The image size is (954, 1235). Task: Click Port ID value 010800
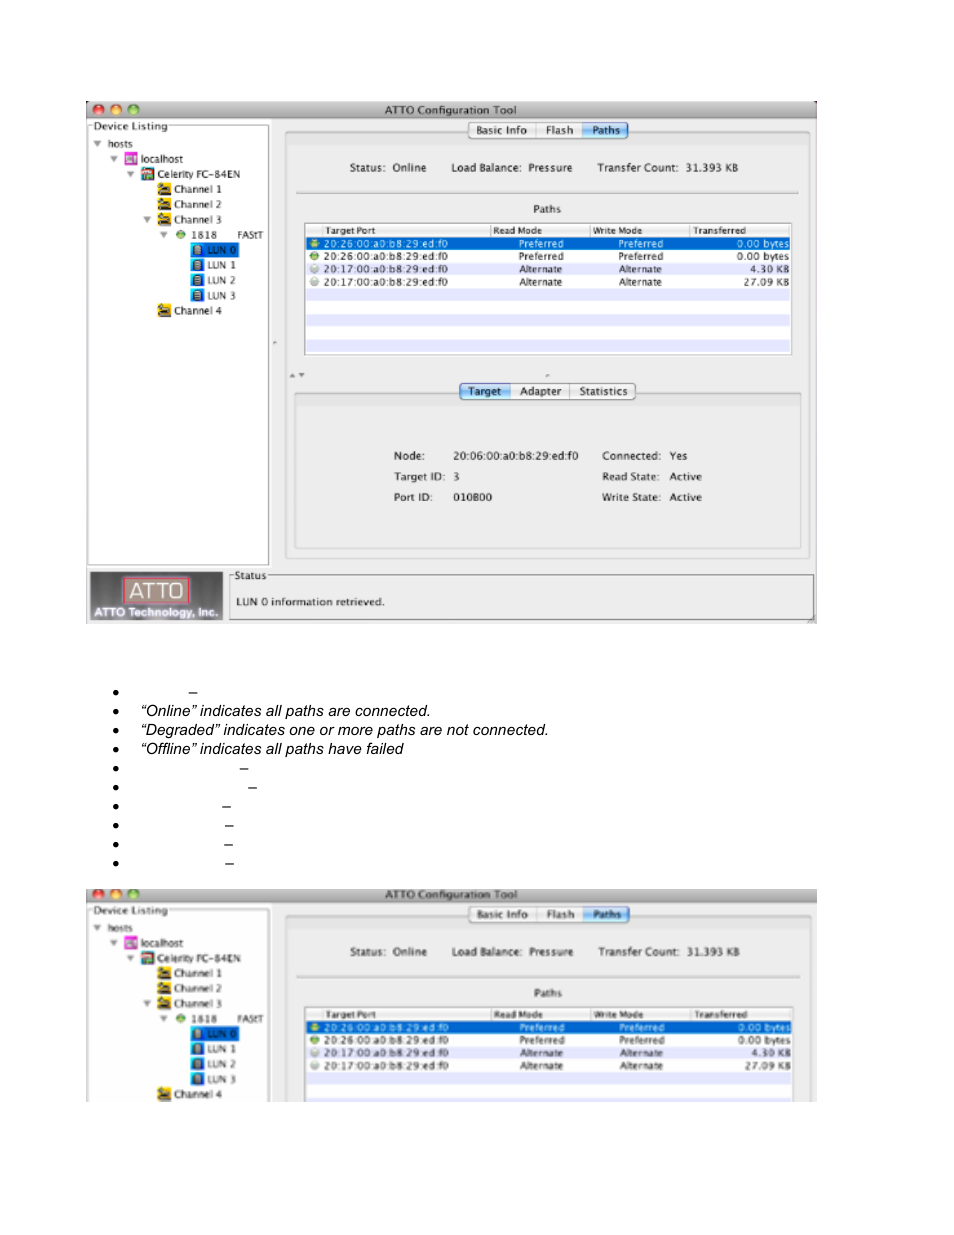coord(472,497)
